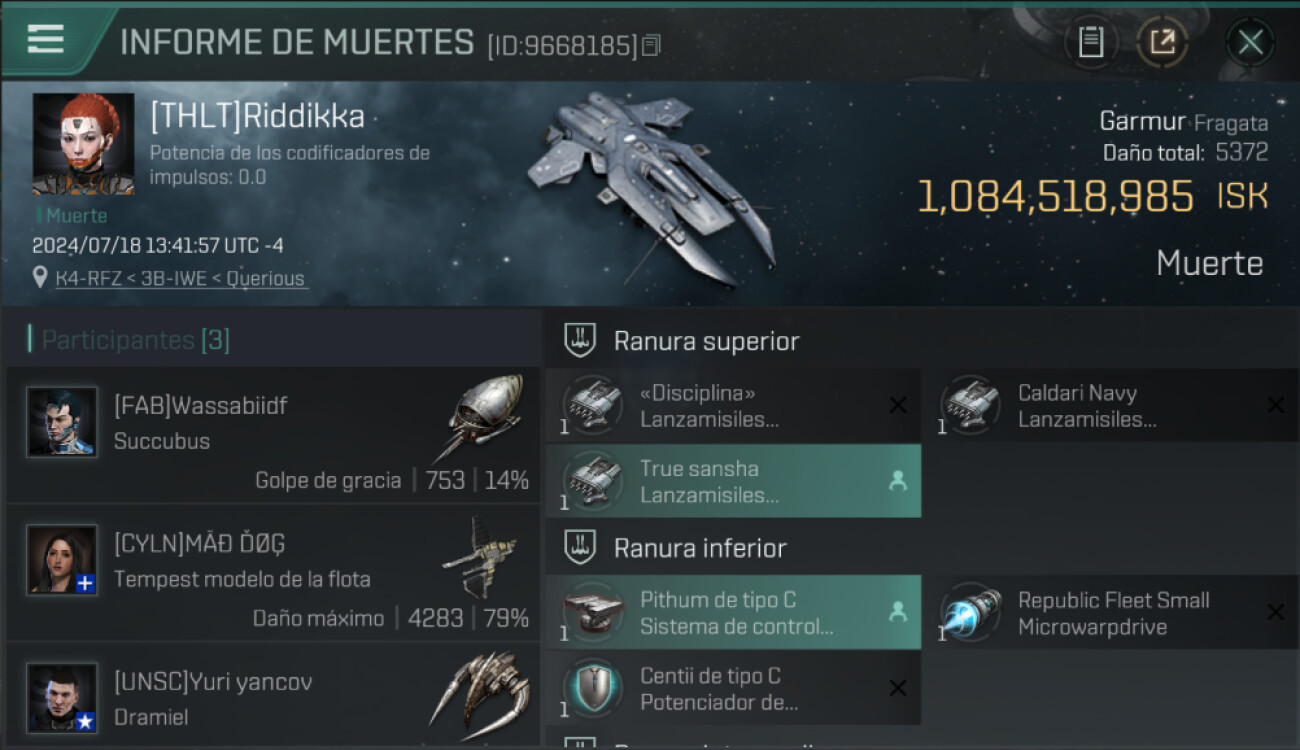Click the Participantes [3] header
Image resolution: width=1300 pixels, height=750 pixels.
pos(136,340)
